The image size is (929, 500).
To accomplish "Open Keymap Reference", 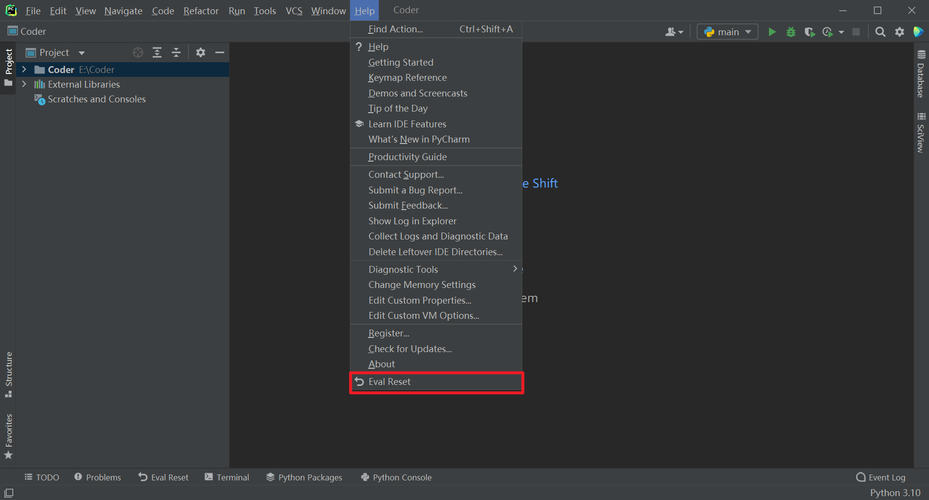I will coord(436,78).
